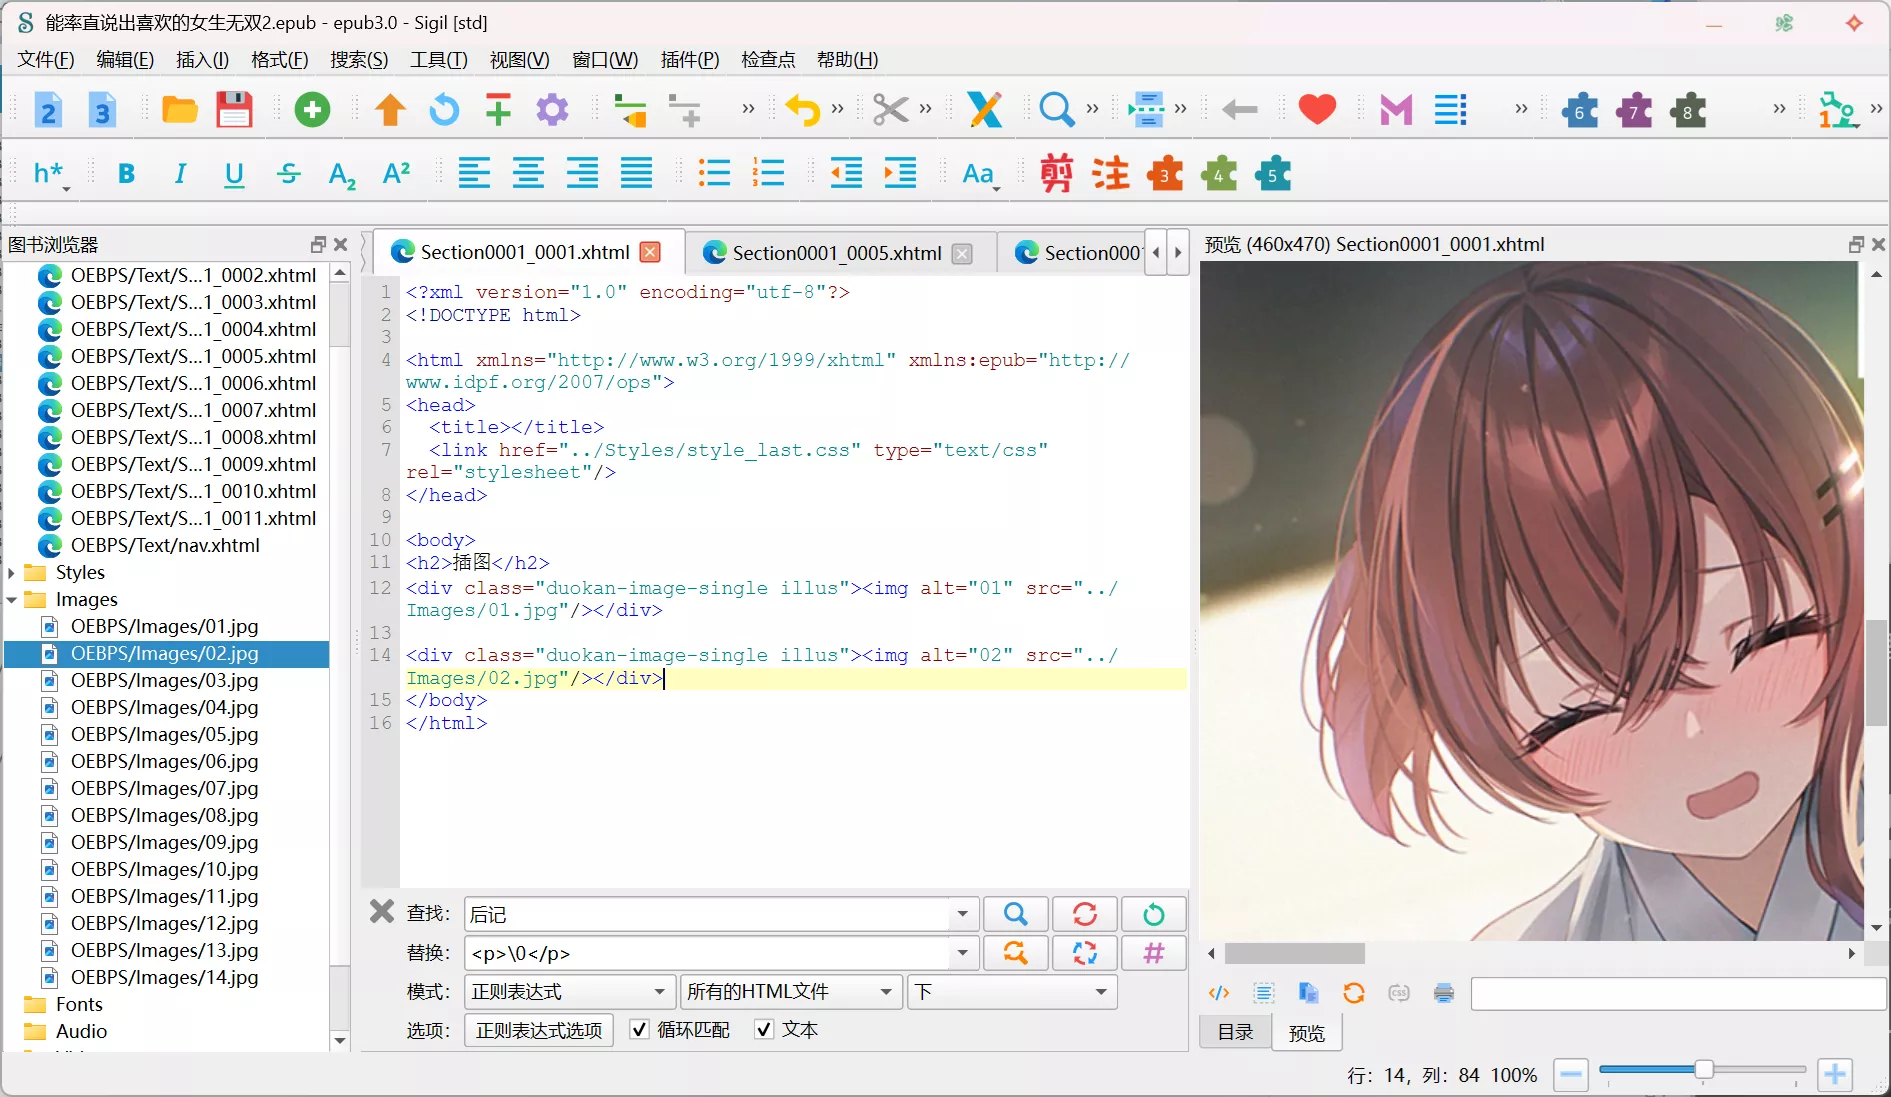1891x1097 pixels.
Task: Click the bulleted list icon
Action: (714, 174)
